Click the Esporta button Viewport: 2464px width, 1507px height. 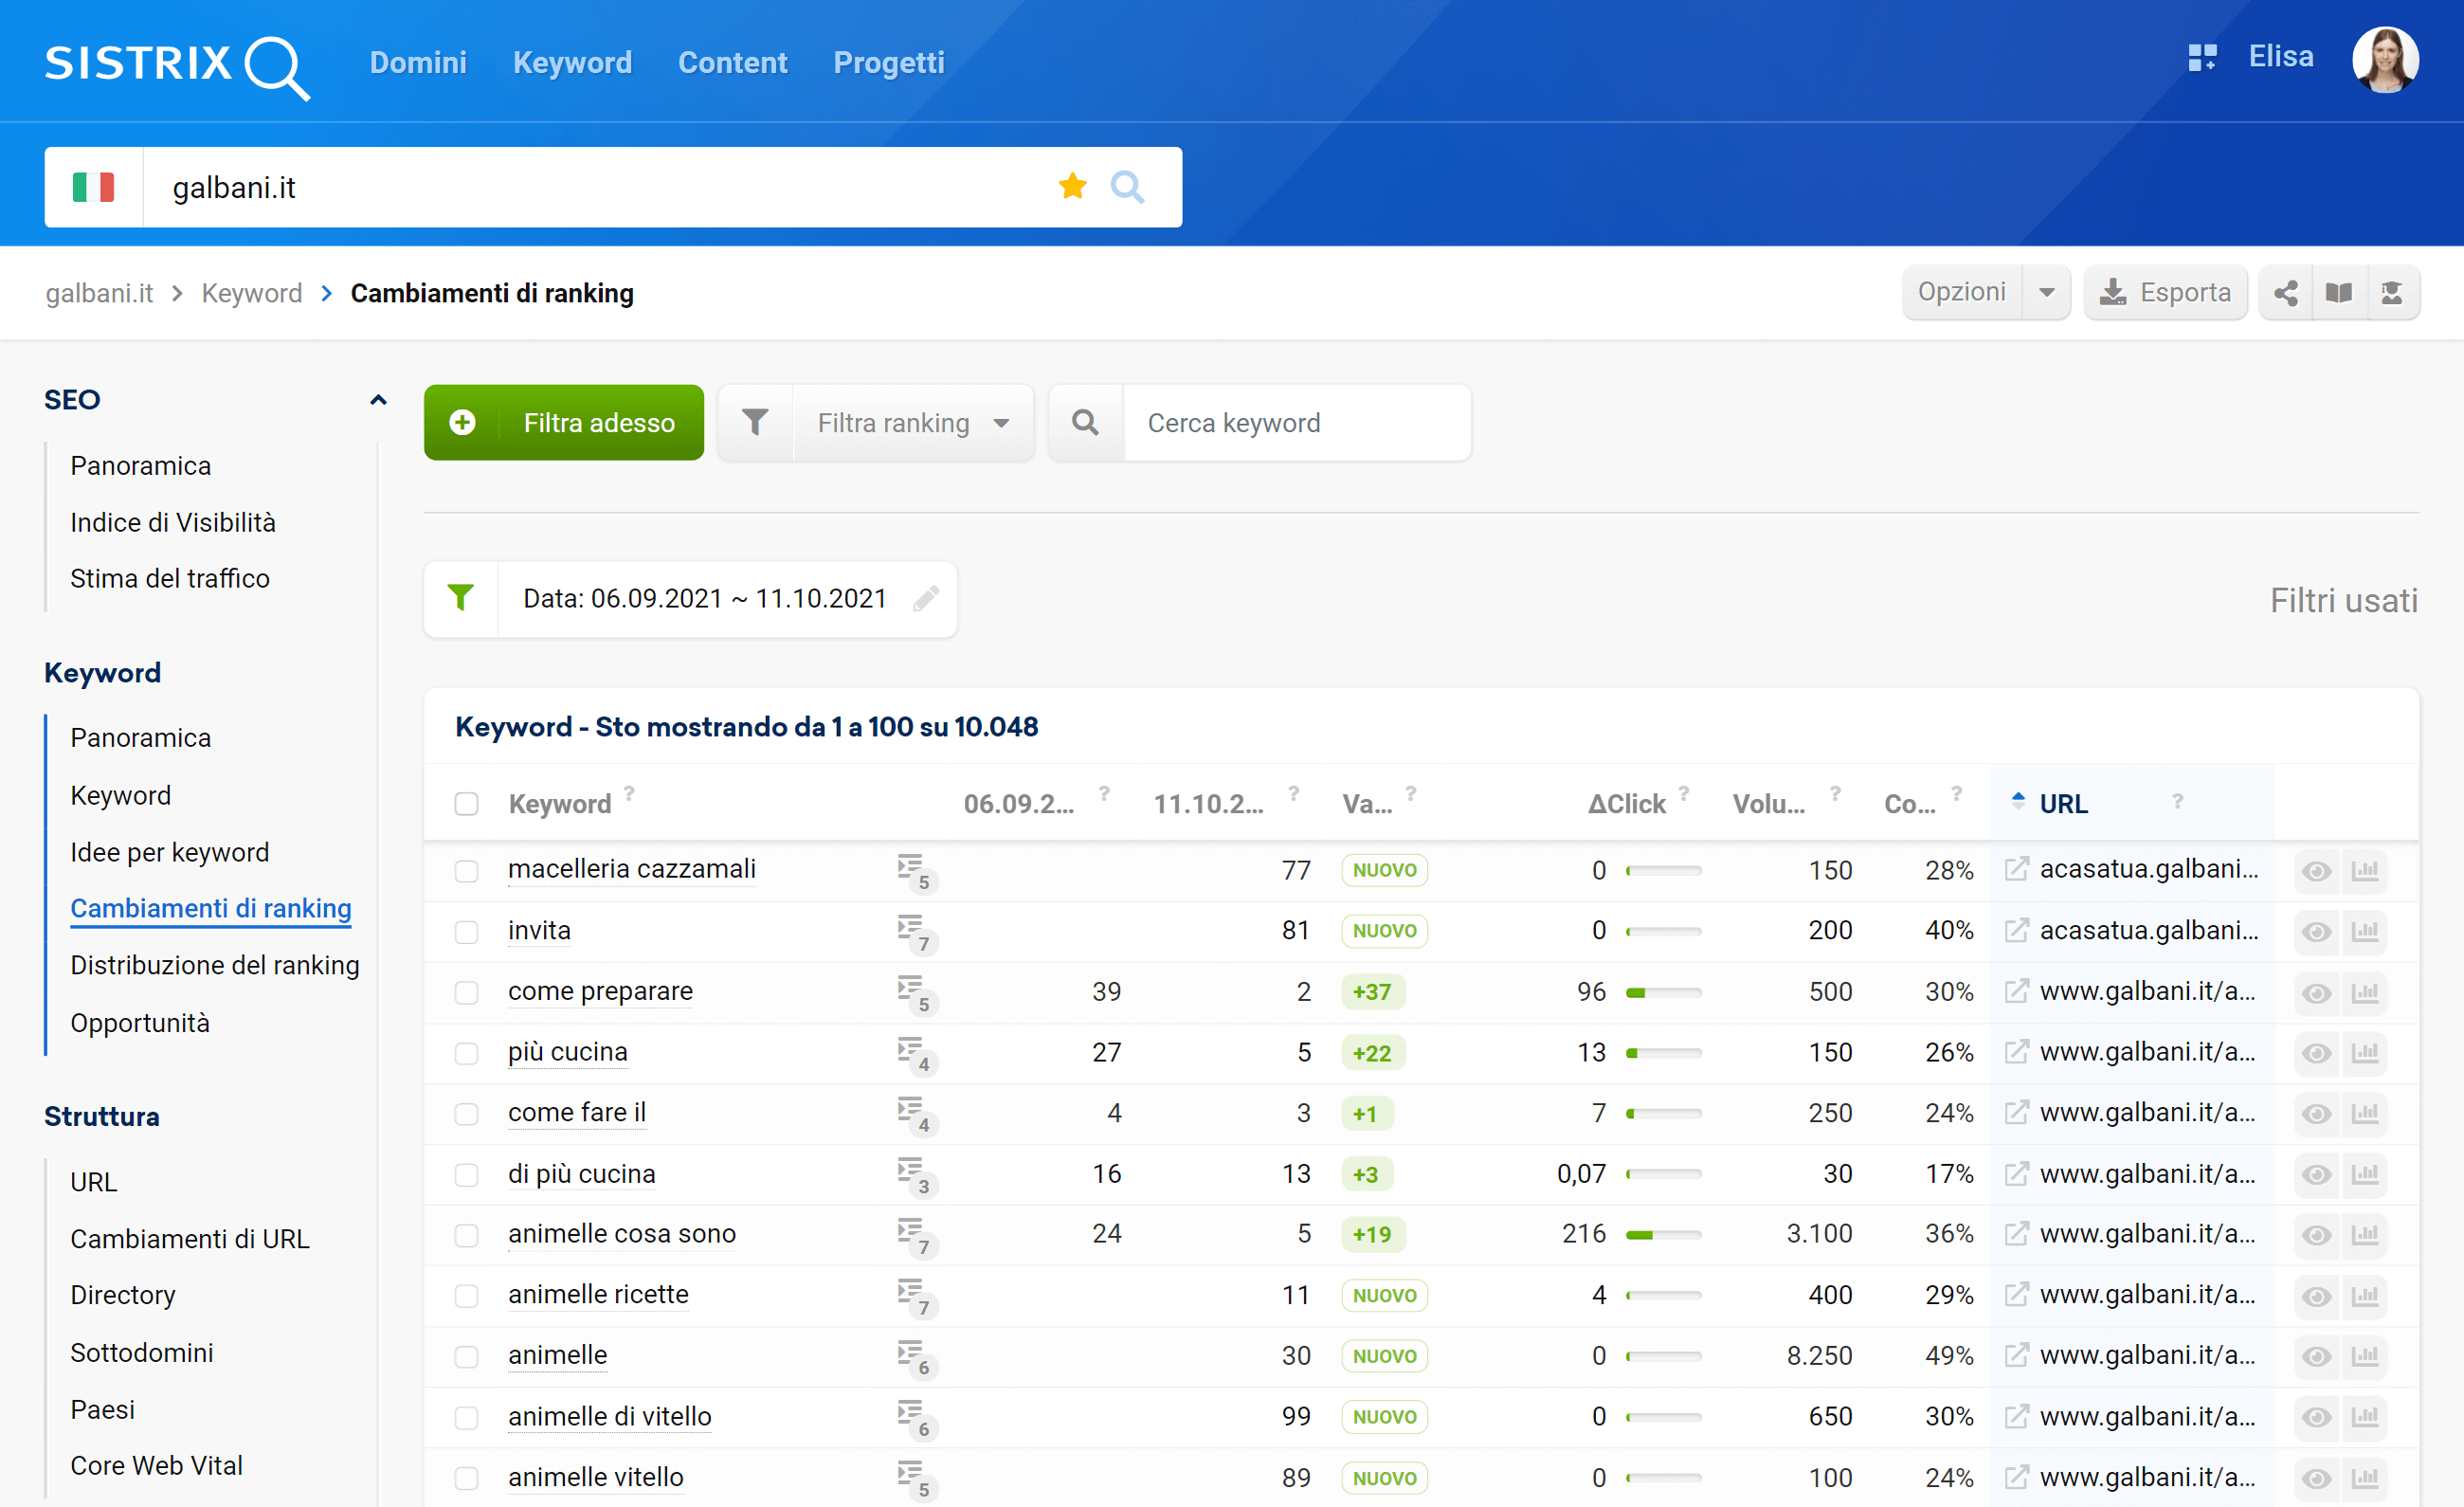coord(2166,293)
